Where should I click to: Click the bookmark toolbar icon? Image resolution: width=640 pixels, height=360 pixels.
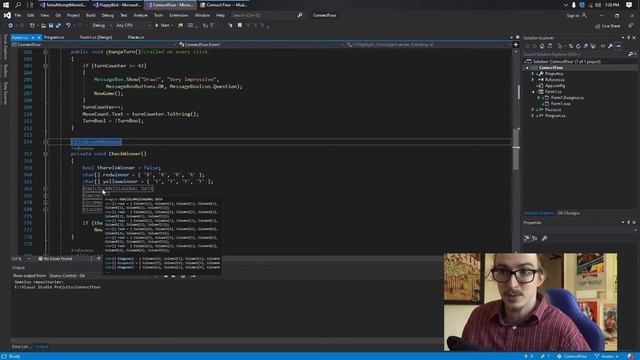coord(240,25)
